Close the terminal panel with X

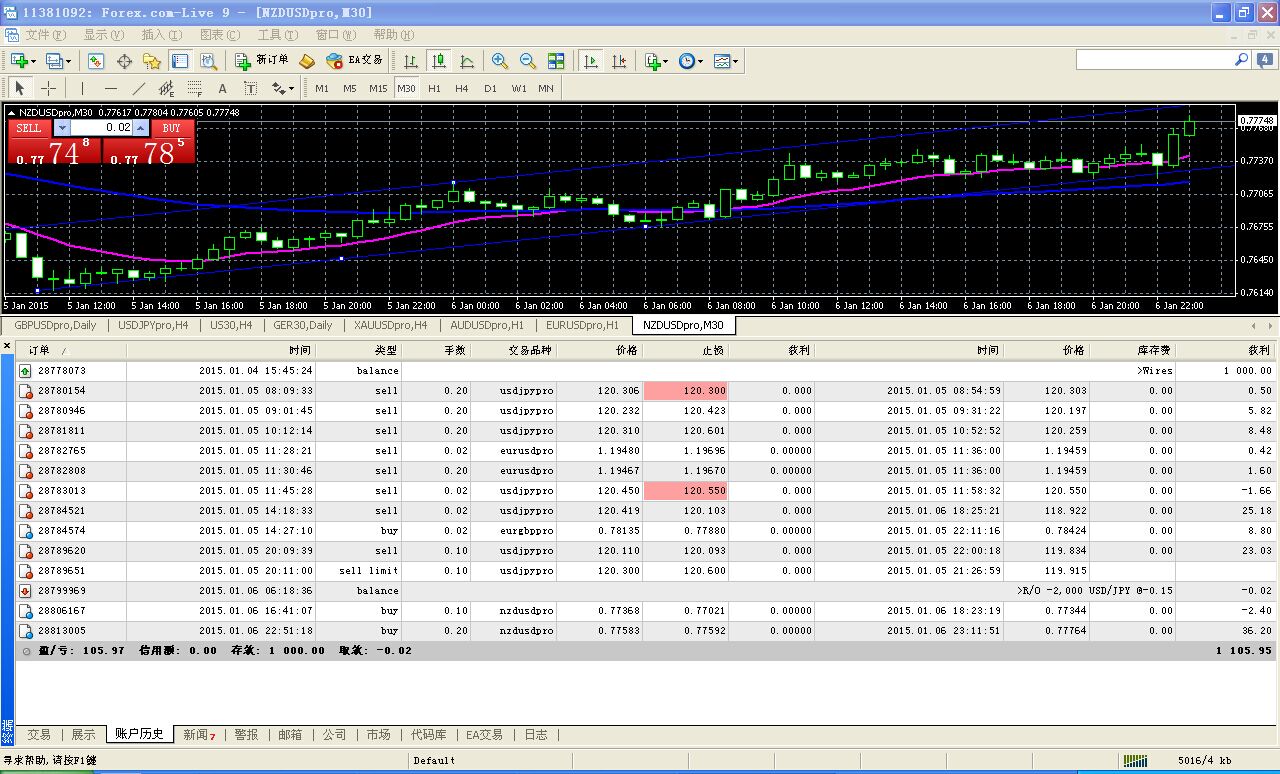[x=7, y=346]
